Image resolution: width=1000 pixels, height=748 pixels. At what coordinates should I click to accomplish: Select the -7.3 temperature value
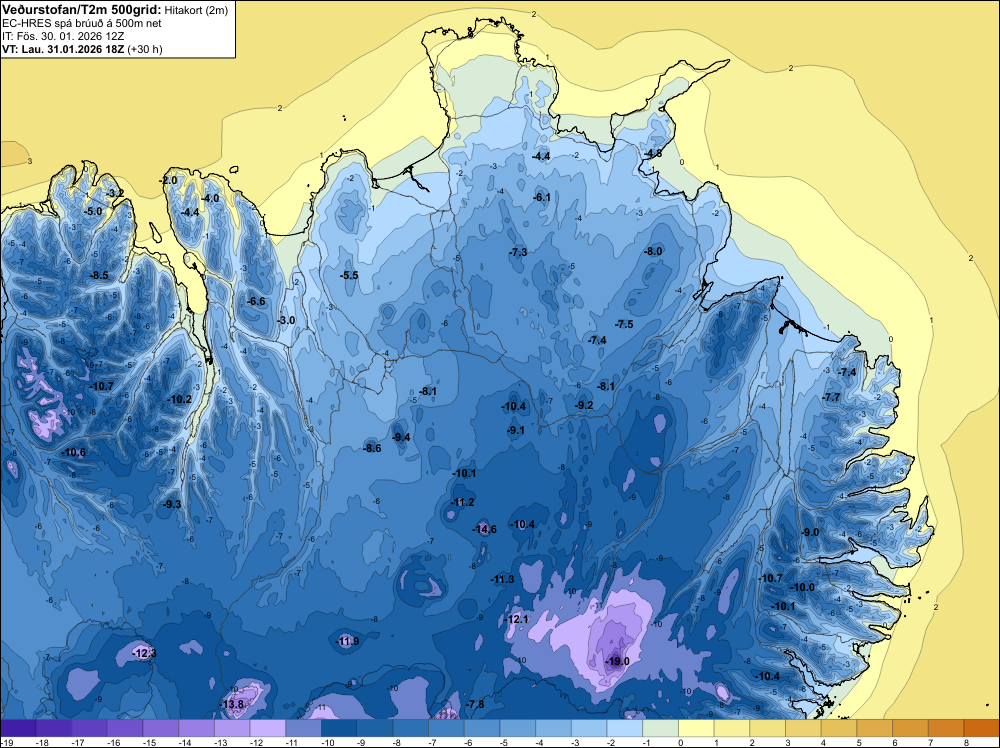518,252
